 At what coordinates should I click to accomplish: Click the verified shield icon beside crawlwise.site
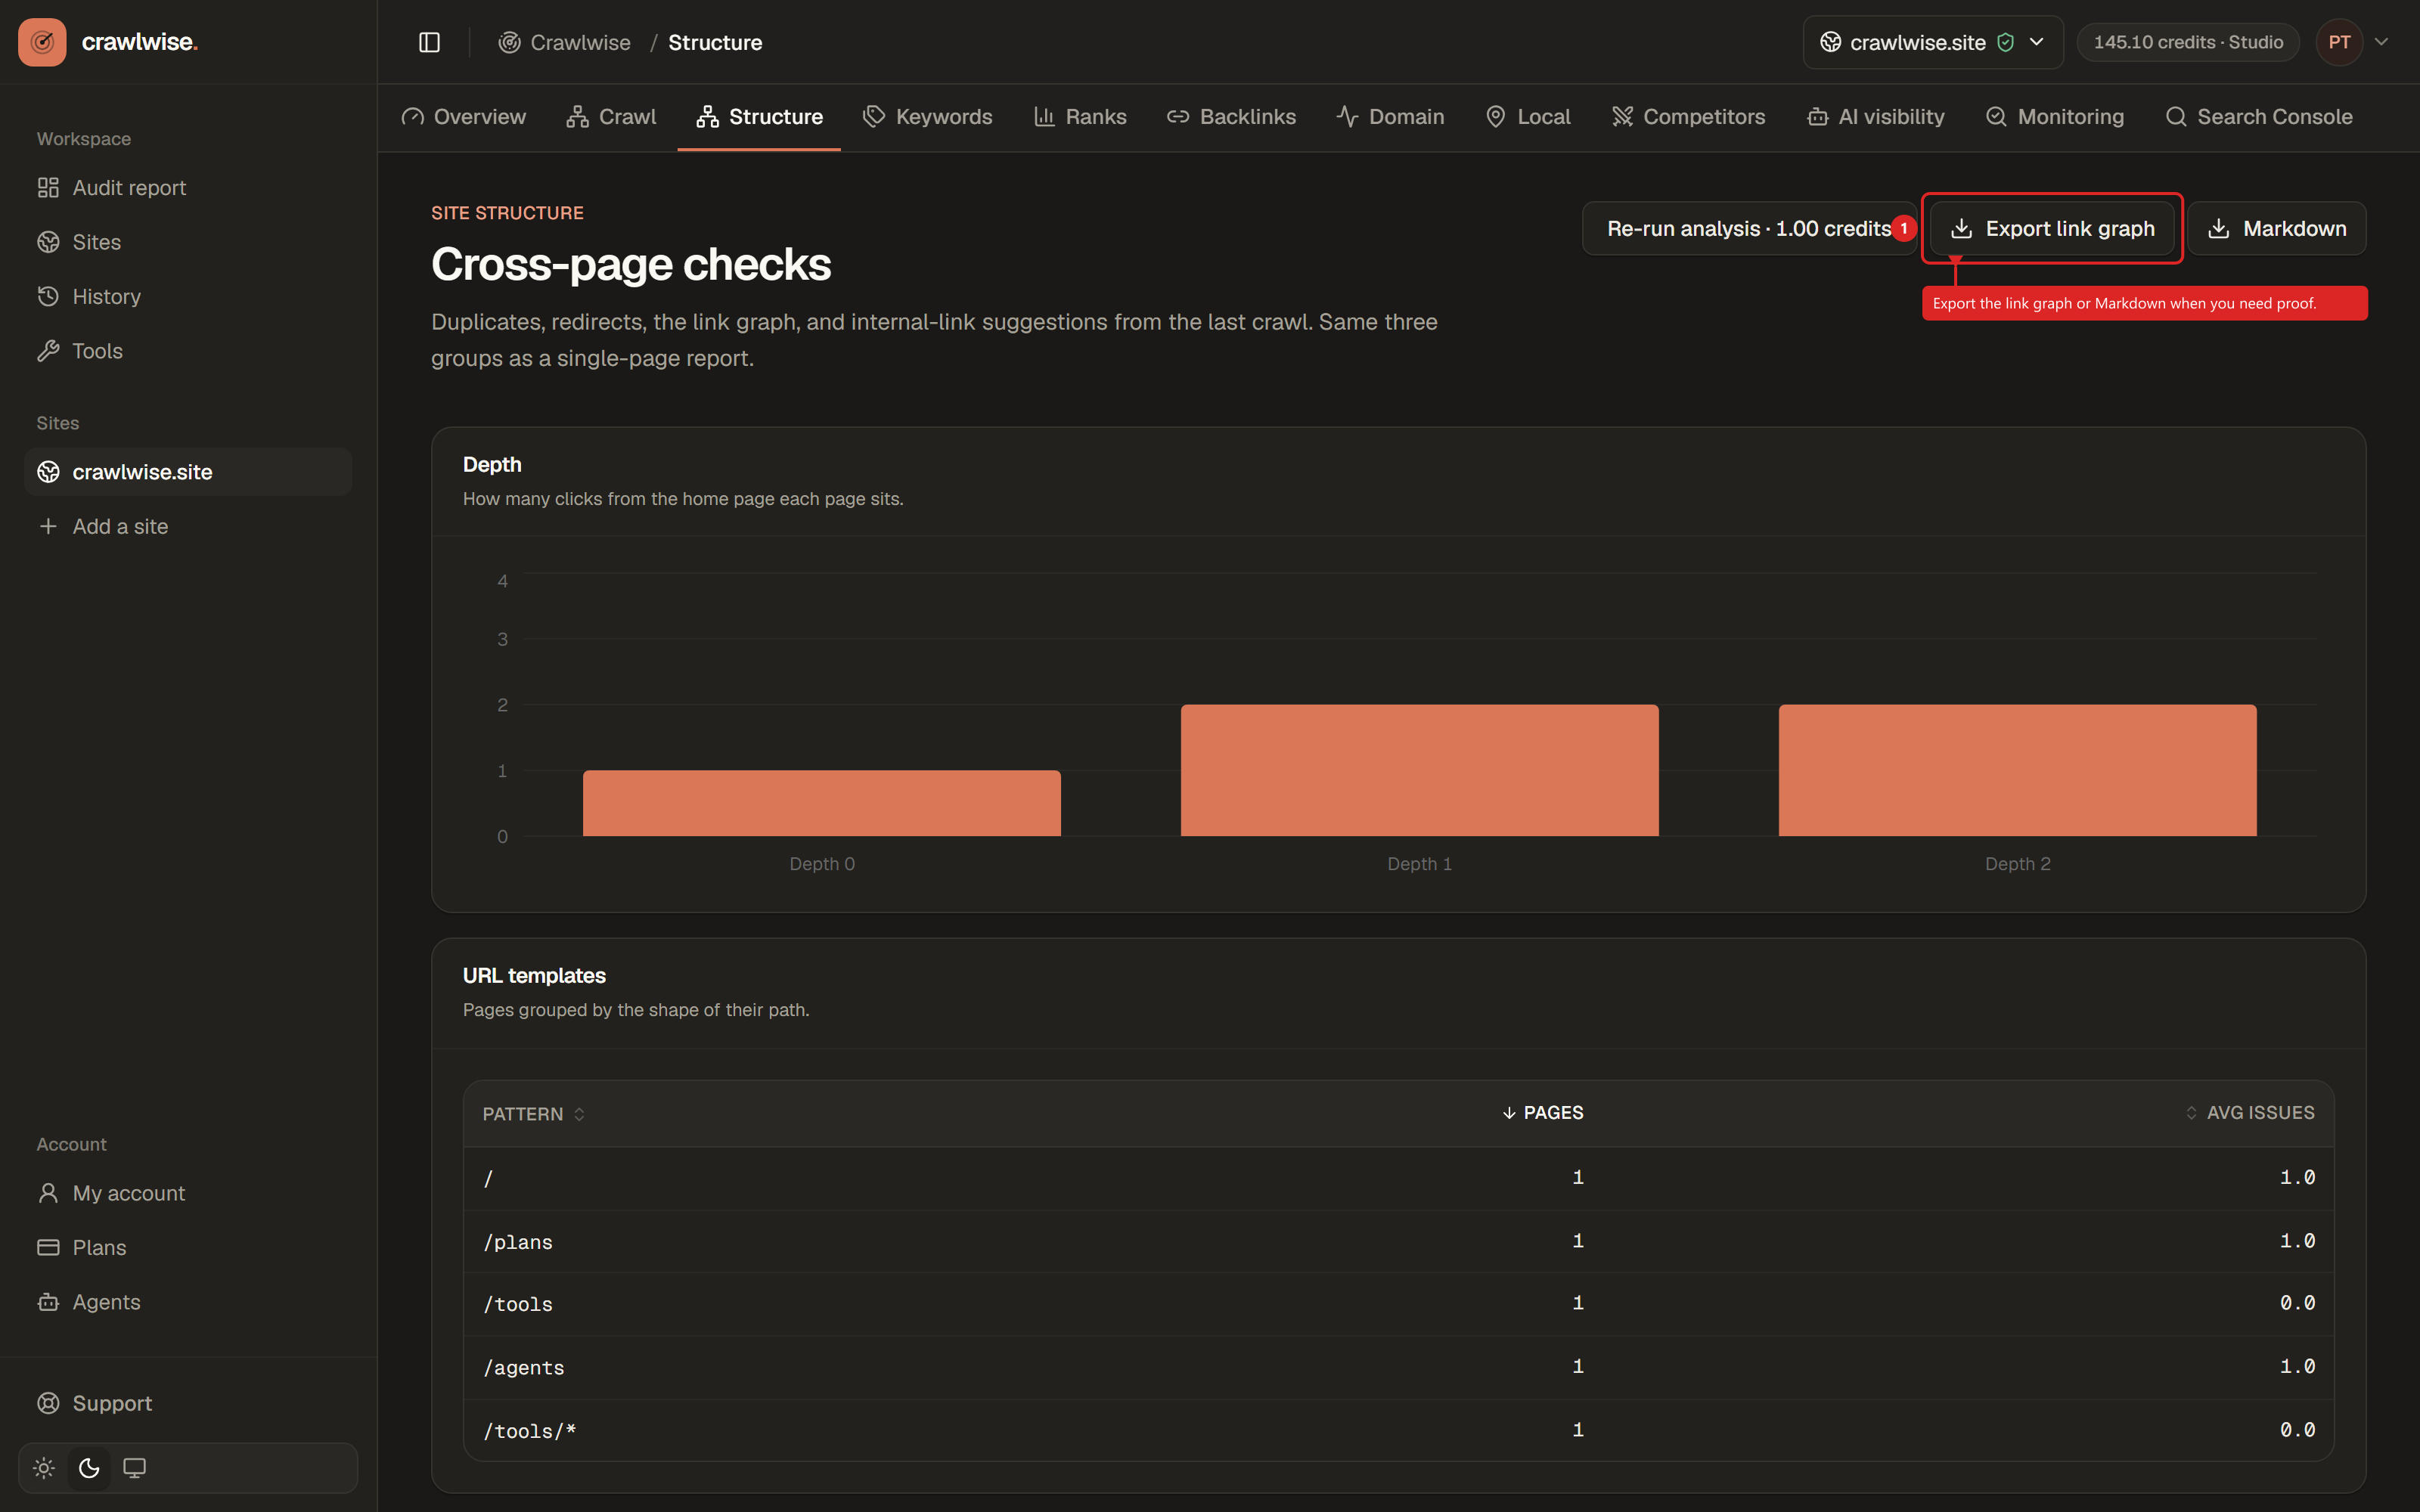click(2005, 42)
